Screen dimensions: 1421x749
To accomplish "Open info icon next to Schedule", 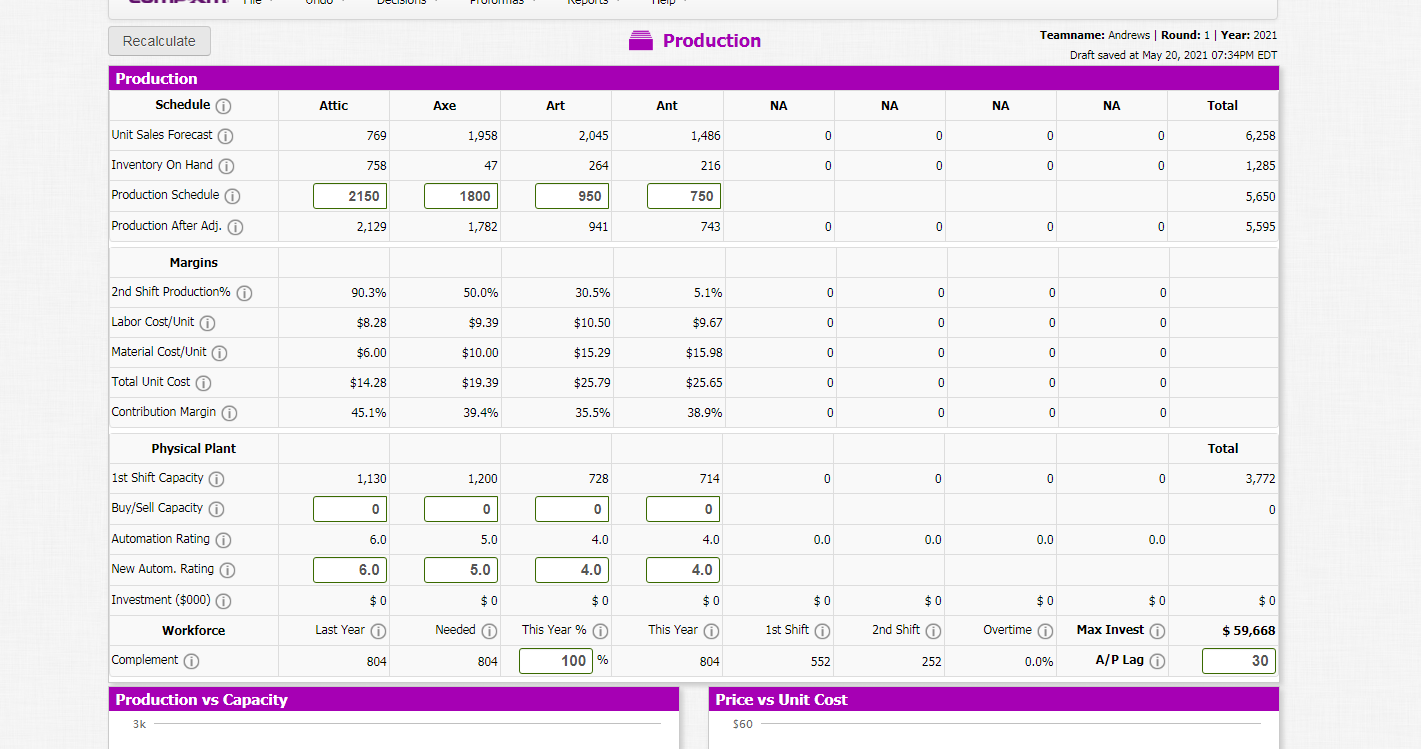I will [x=224, y=106].
